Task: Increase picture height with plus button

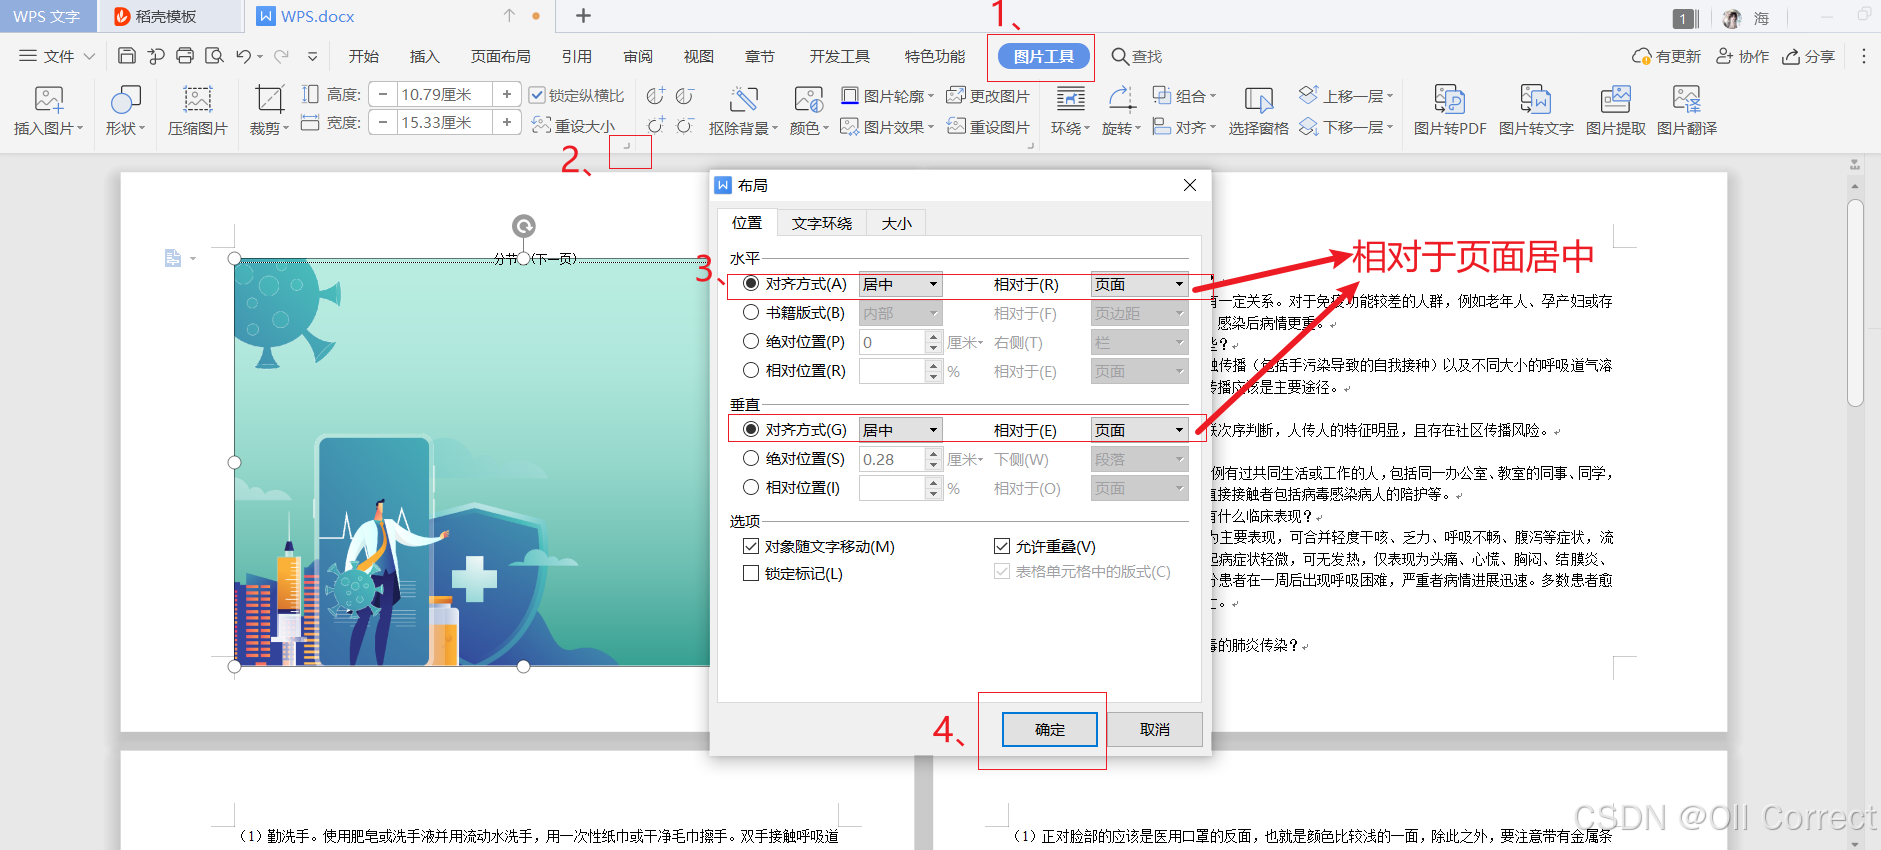Action: [x=507, y=94]
